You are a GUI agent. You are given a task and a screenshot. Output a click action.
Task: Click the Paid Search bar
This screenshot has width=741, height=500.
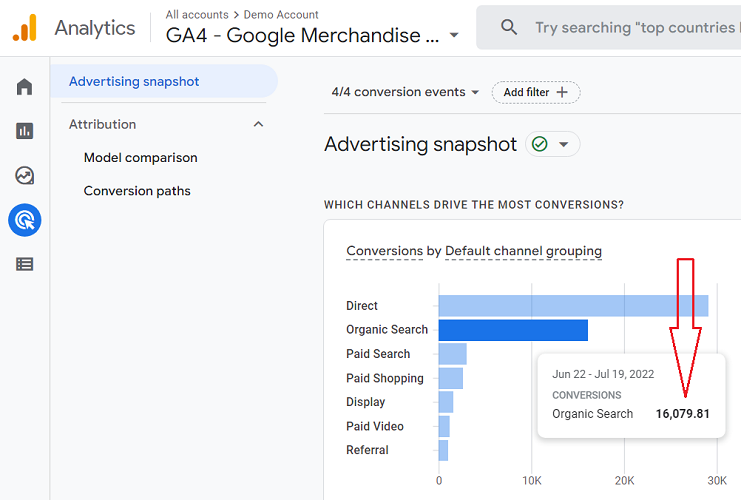[452, 354]
